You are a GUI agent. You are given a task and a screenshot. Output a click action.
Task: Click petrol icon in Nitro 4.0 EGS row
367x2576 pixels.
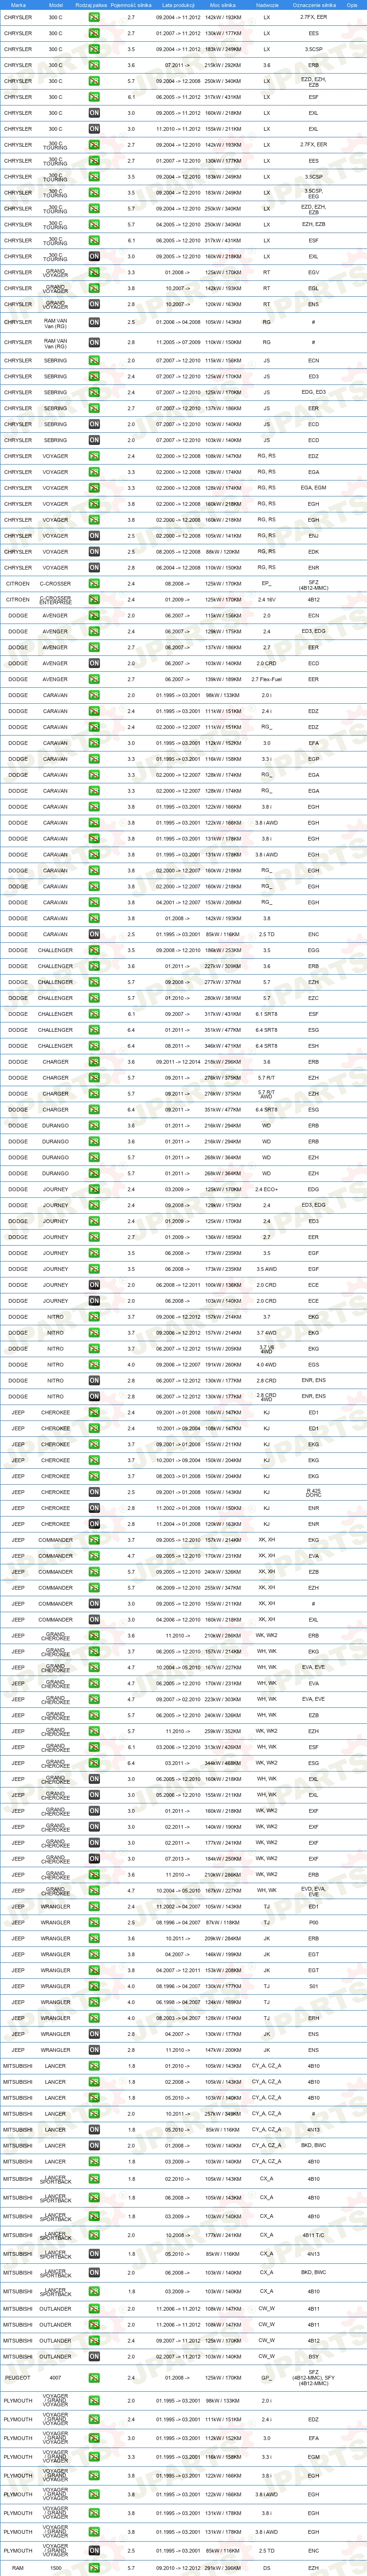(x=94, y=1365)
